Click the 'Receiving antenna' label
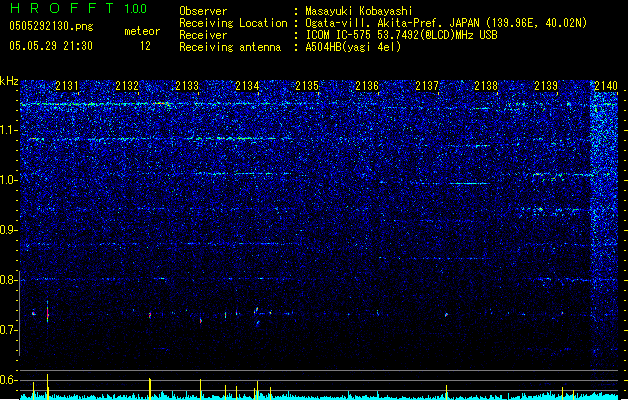 230,47
